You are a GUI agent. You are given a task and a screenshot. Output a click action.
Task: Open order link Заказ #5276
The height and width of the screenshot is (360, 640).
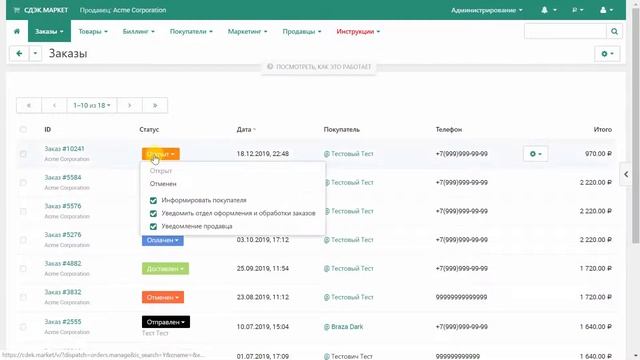63,235
